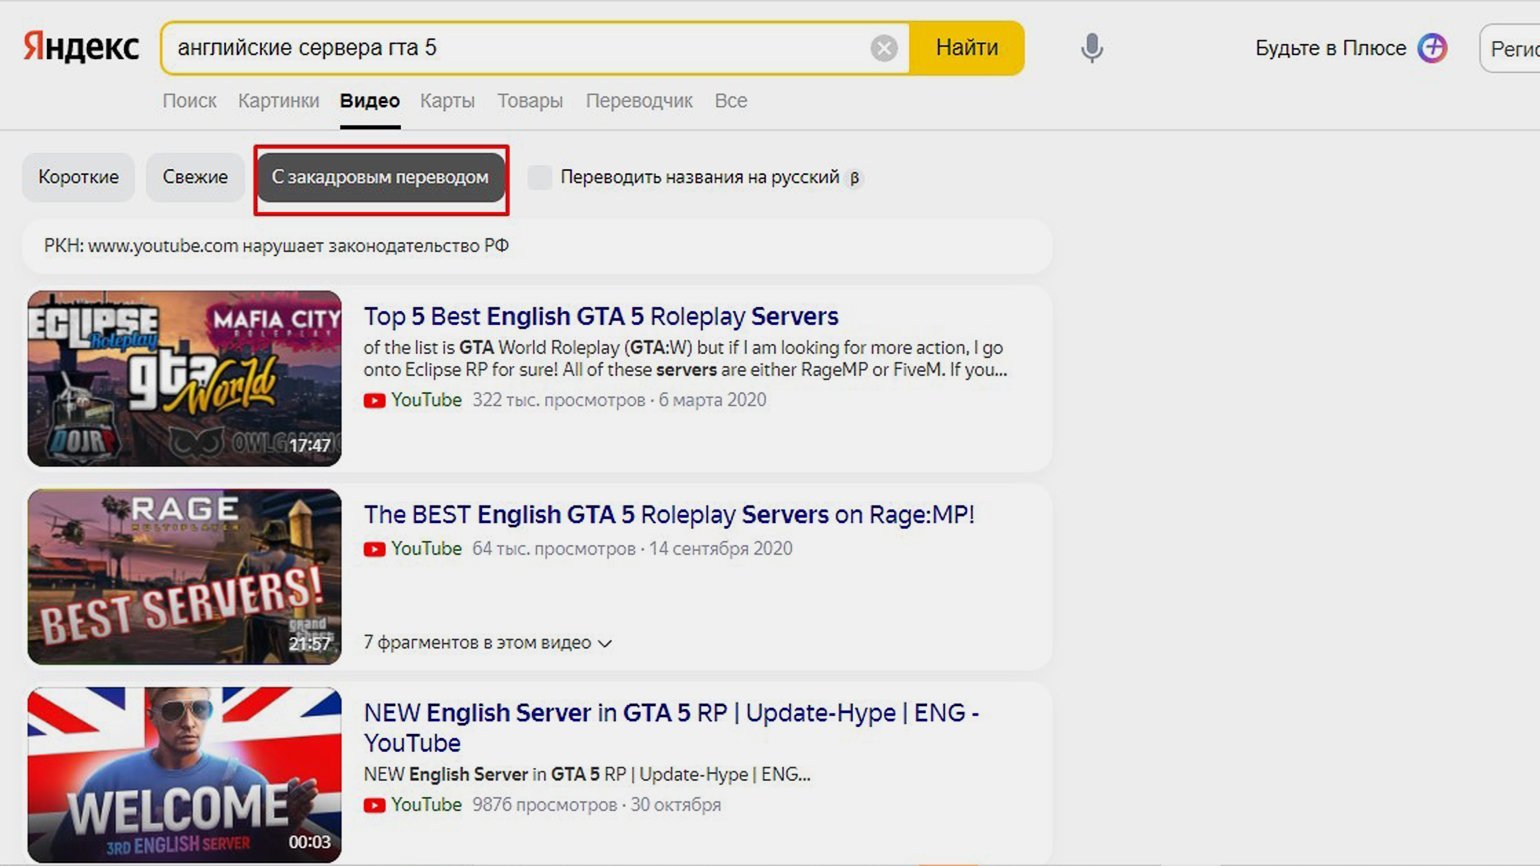Viewport: 1540px width, 866px height.
Task: Open YouTube source icon for NEW English Server video
Action: (374, 805)
